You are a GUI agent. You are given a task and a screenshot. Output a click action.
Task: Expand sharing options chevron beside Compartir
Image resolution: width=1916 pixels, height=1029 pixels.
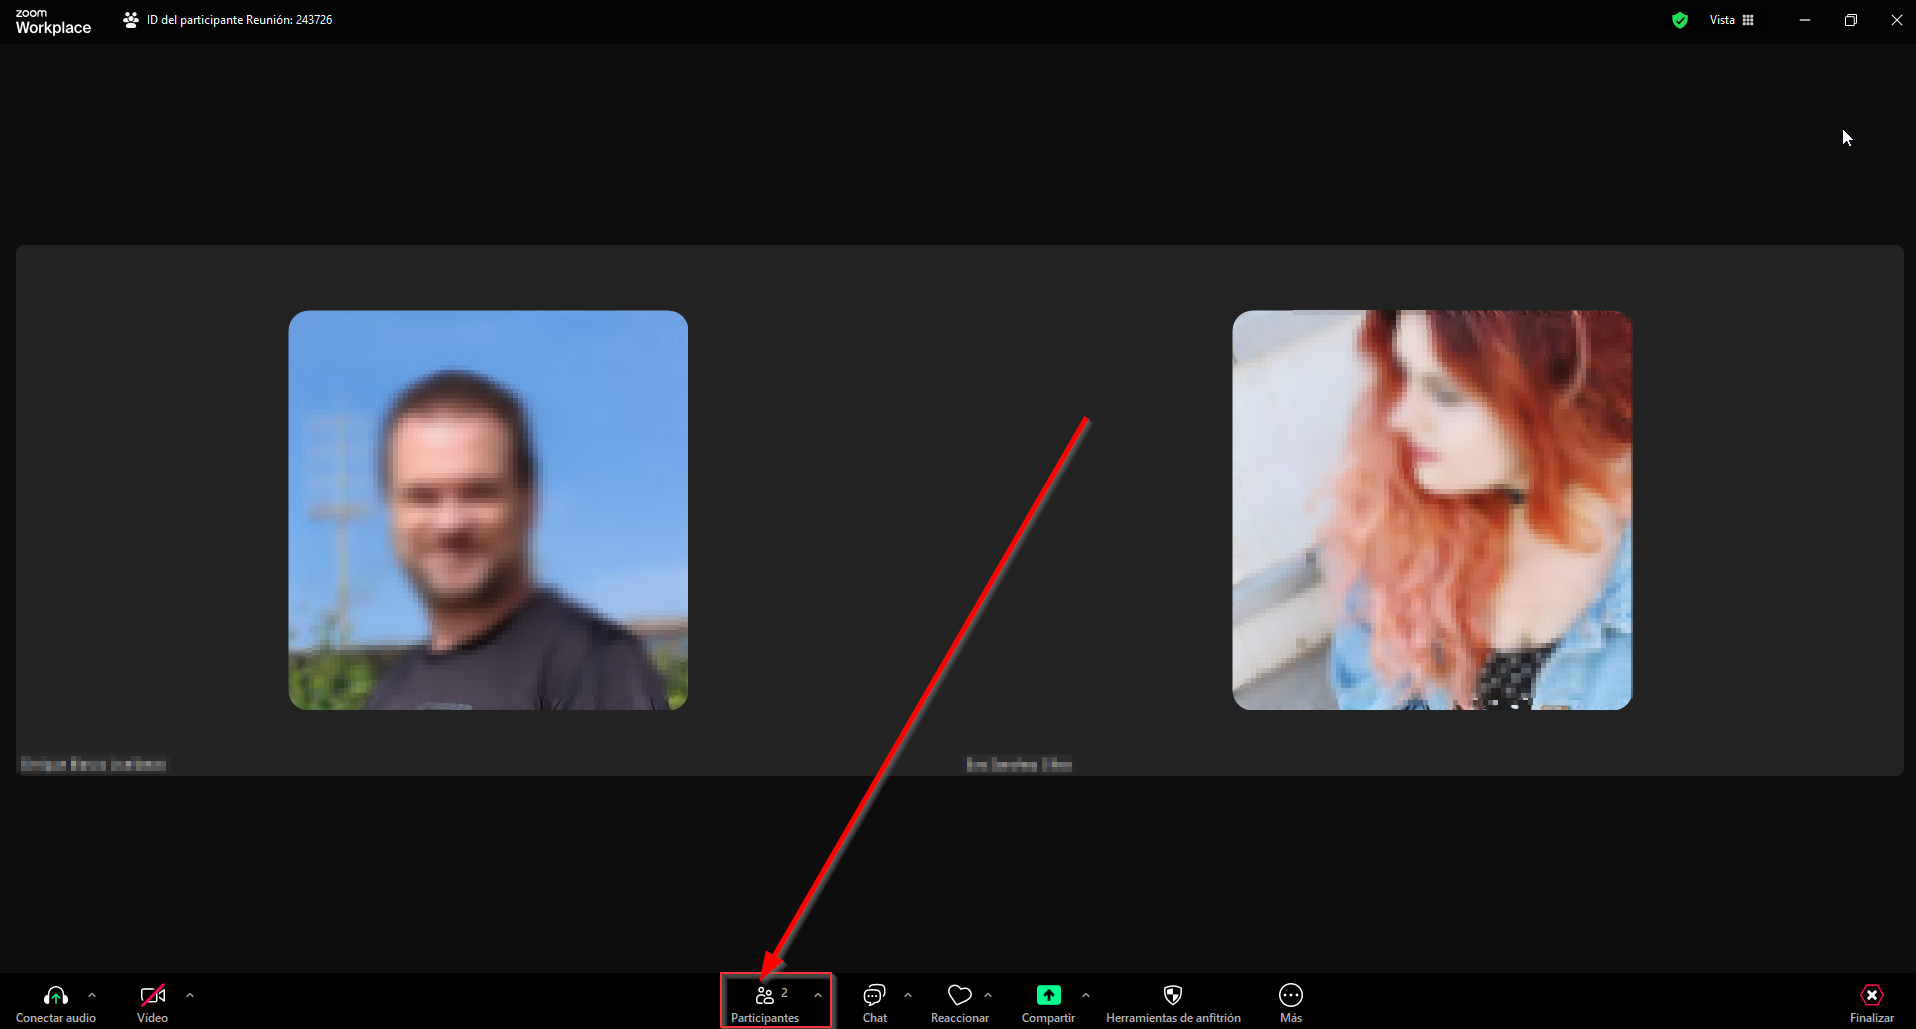click(1086, 995)
